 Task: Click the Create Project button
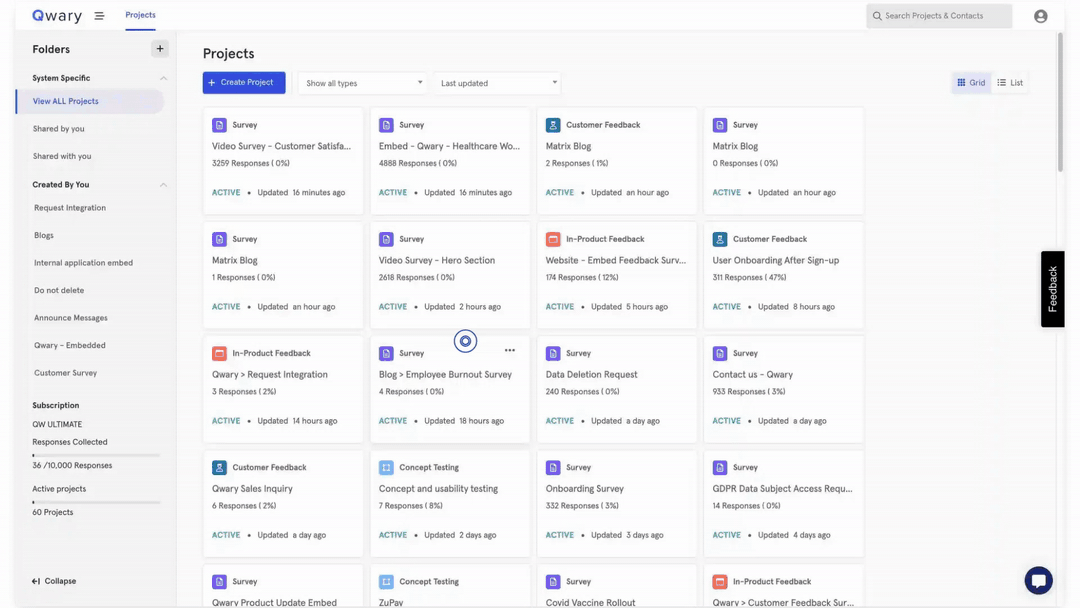(244, 83)
